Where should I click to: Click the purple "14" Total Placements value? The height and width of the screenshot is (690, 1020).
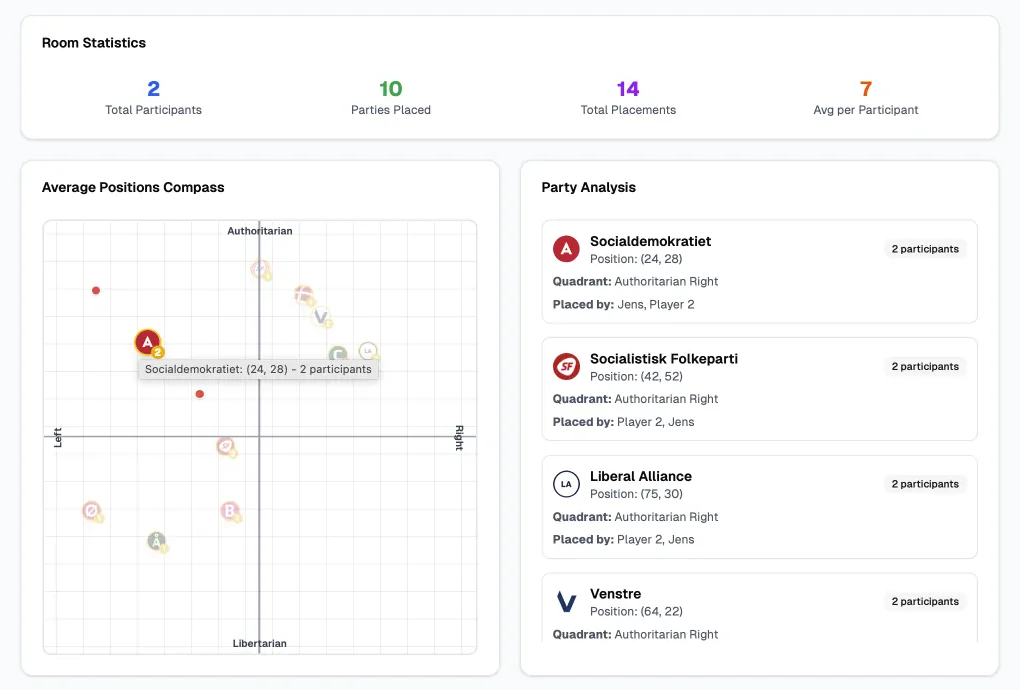(628, 88)
